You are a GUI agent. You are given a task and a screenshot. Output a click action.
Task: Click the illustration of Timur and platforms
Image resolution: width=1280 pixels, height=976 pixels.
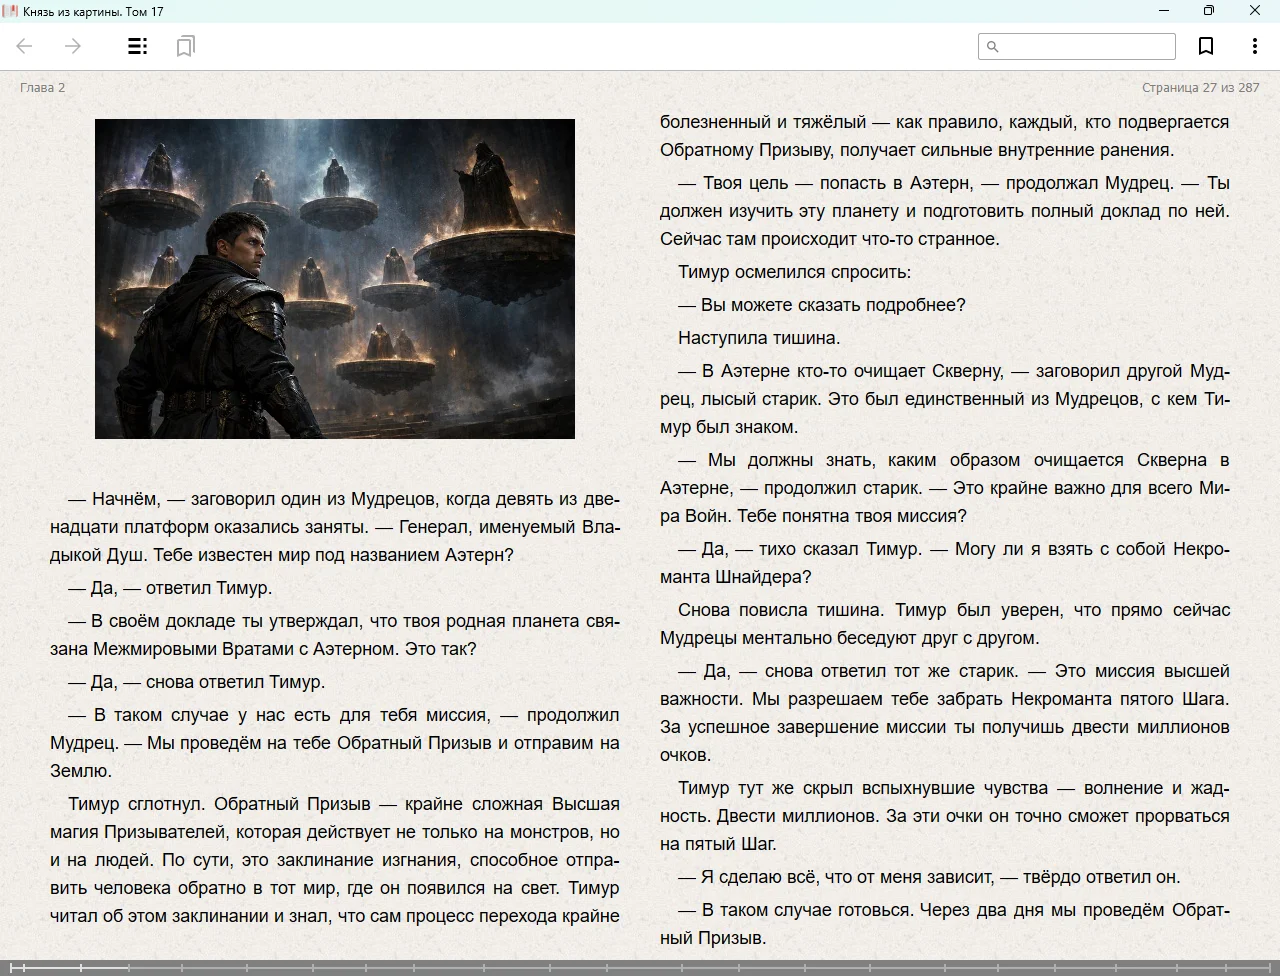[335, 278]
